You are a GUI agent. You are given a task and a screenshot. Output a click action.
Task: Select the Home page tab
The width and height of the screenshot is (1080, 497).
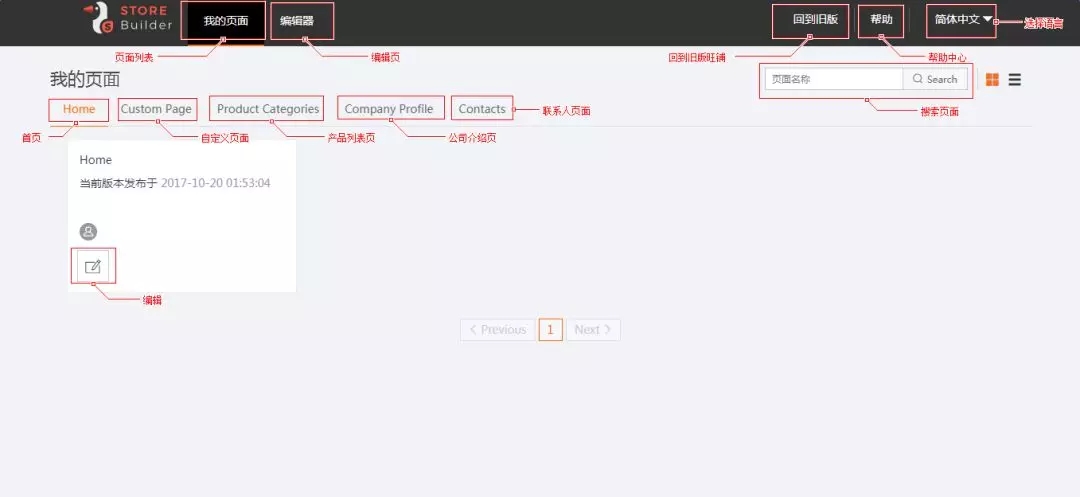click(x=79, y=109)
